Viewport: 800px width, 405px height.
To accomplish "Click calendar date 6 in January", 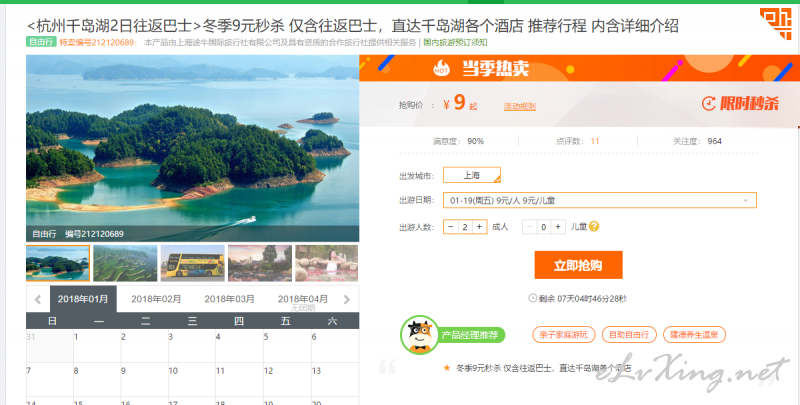I will pos(335,346).
